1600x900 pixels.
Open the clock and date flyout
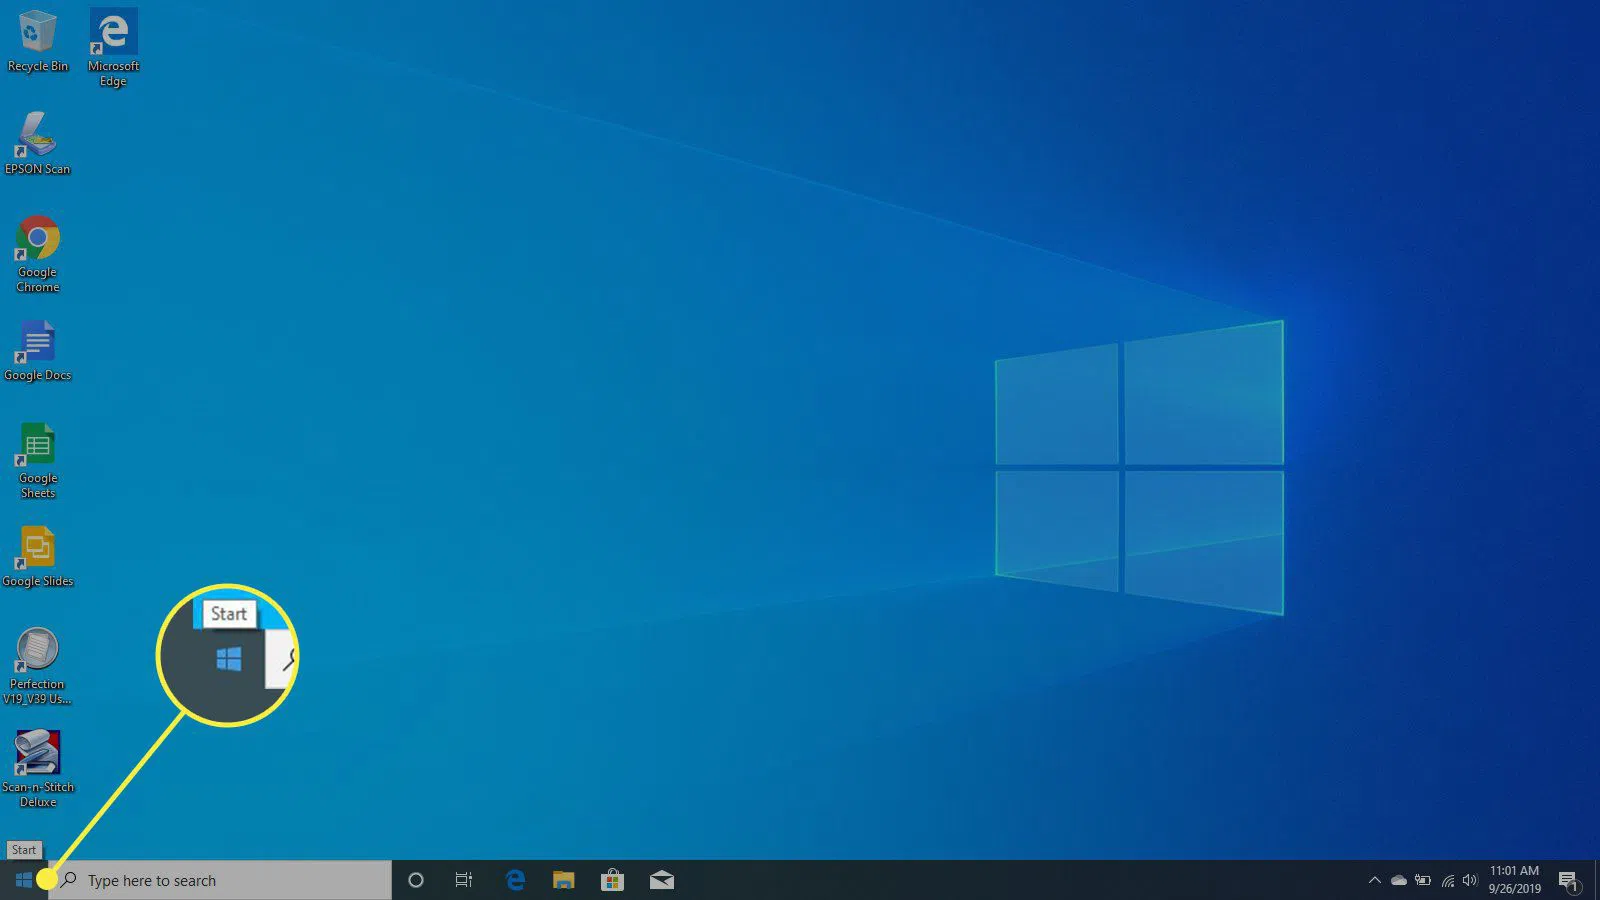point(1514,880)
